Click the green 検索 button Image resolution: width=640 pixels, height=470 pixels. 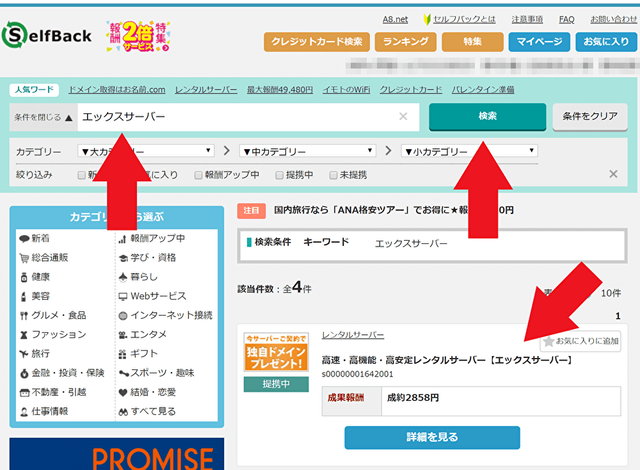(x=487, y=116)
